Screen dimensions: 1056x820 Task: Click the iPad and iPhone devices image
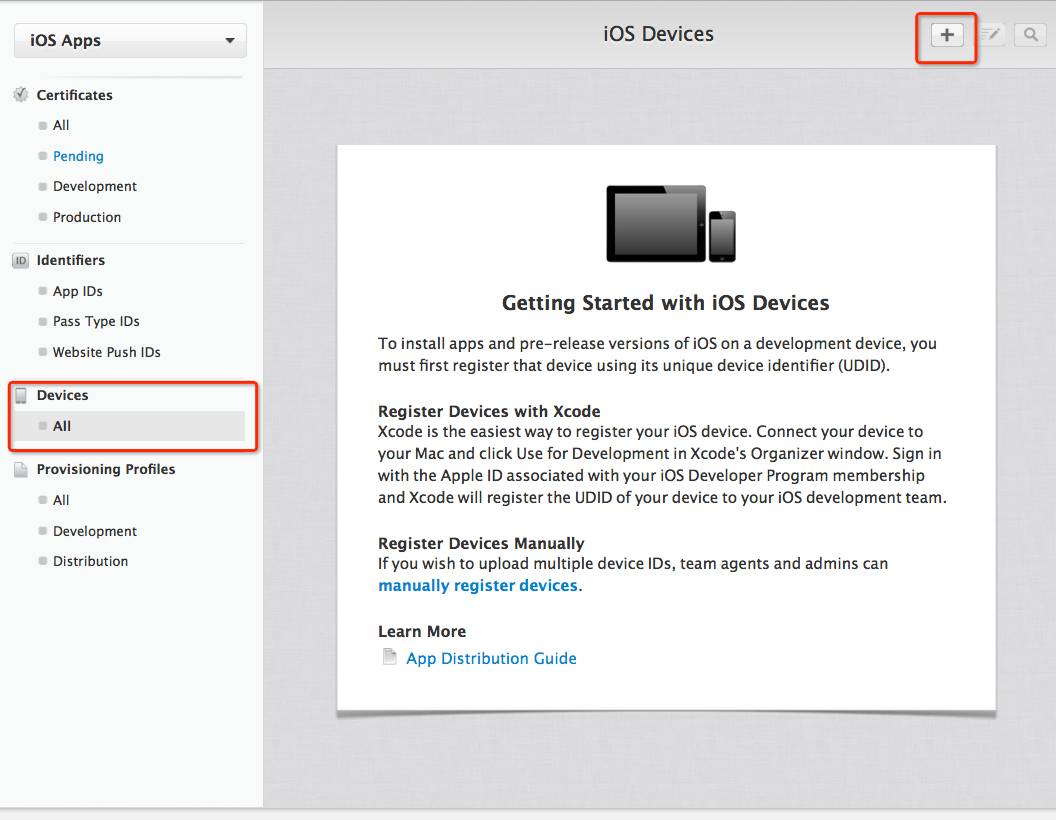click(x=670, y=224)
